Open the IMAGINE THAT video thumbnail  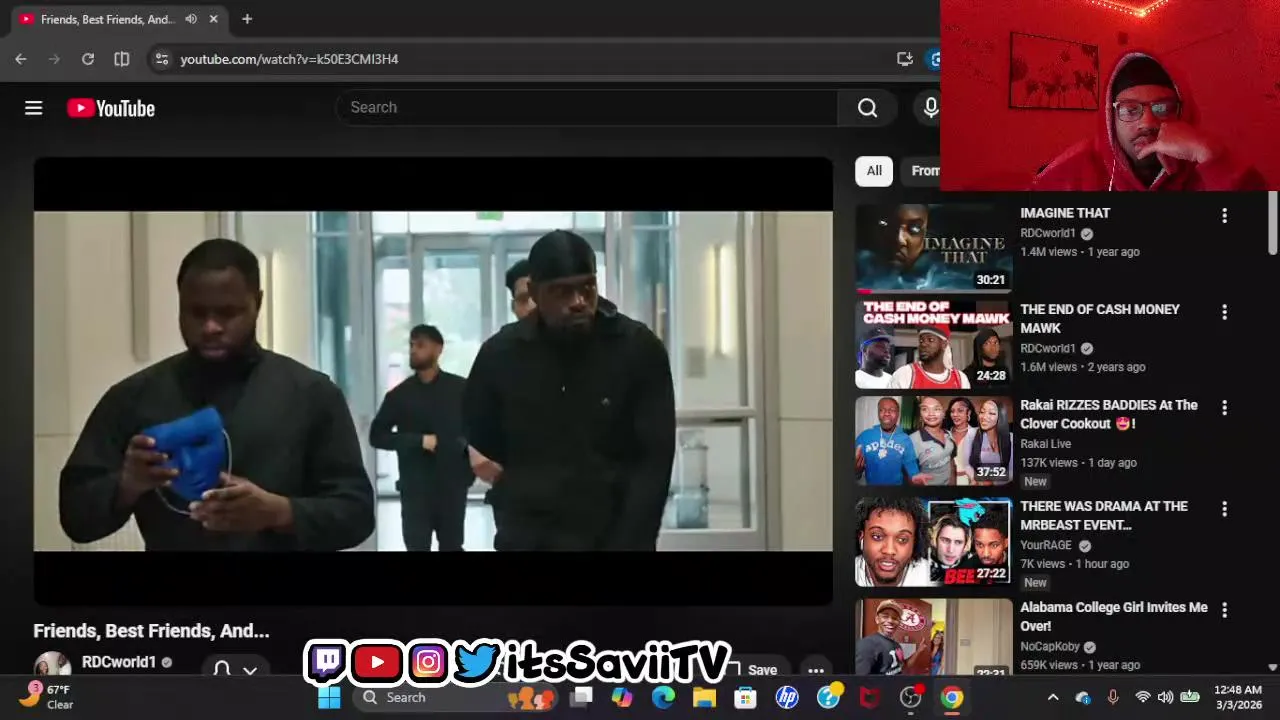click(x=933, y=248)
